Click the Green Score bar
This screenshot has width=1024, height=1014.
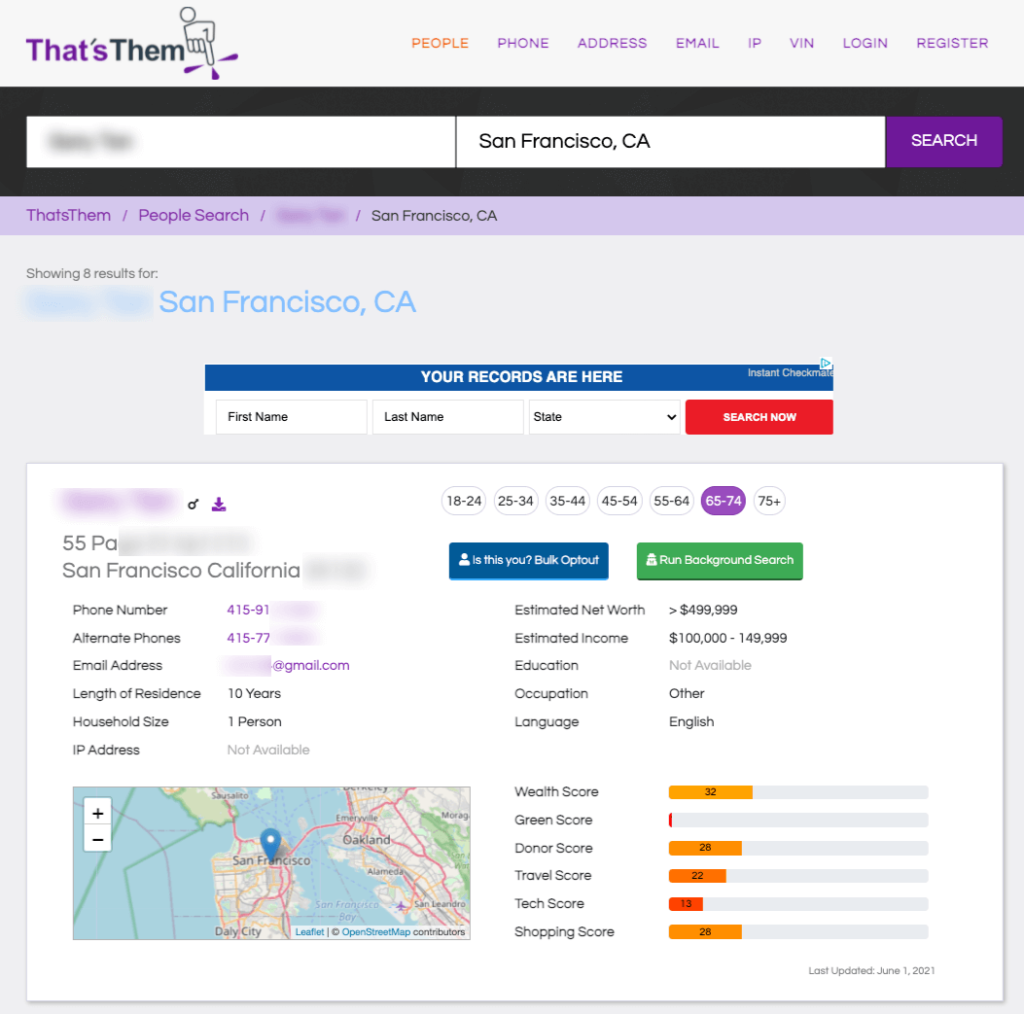(798, 820)
